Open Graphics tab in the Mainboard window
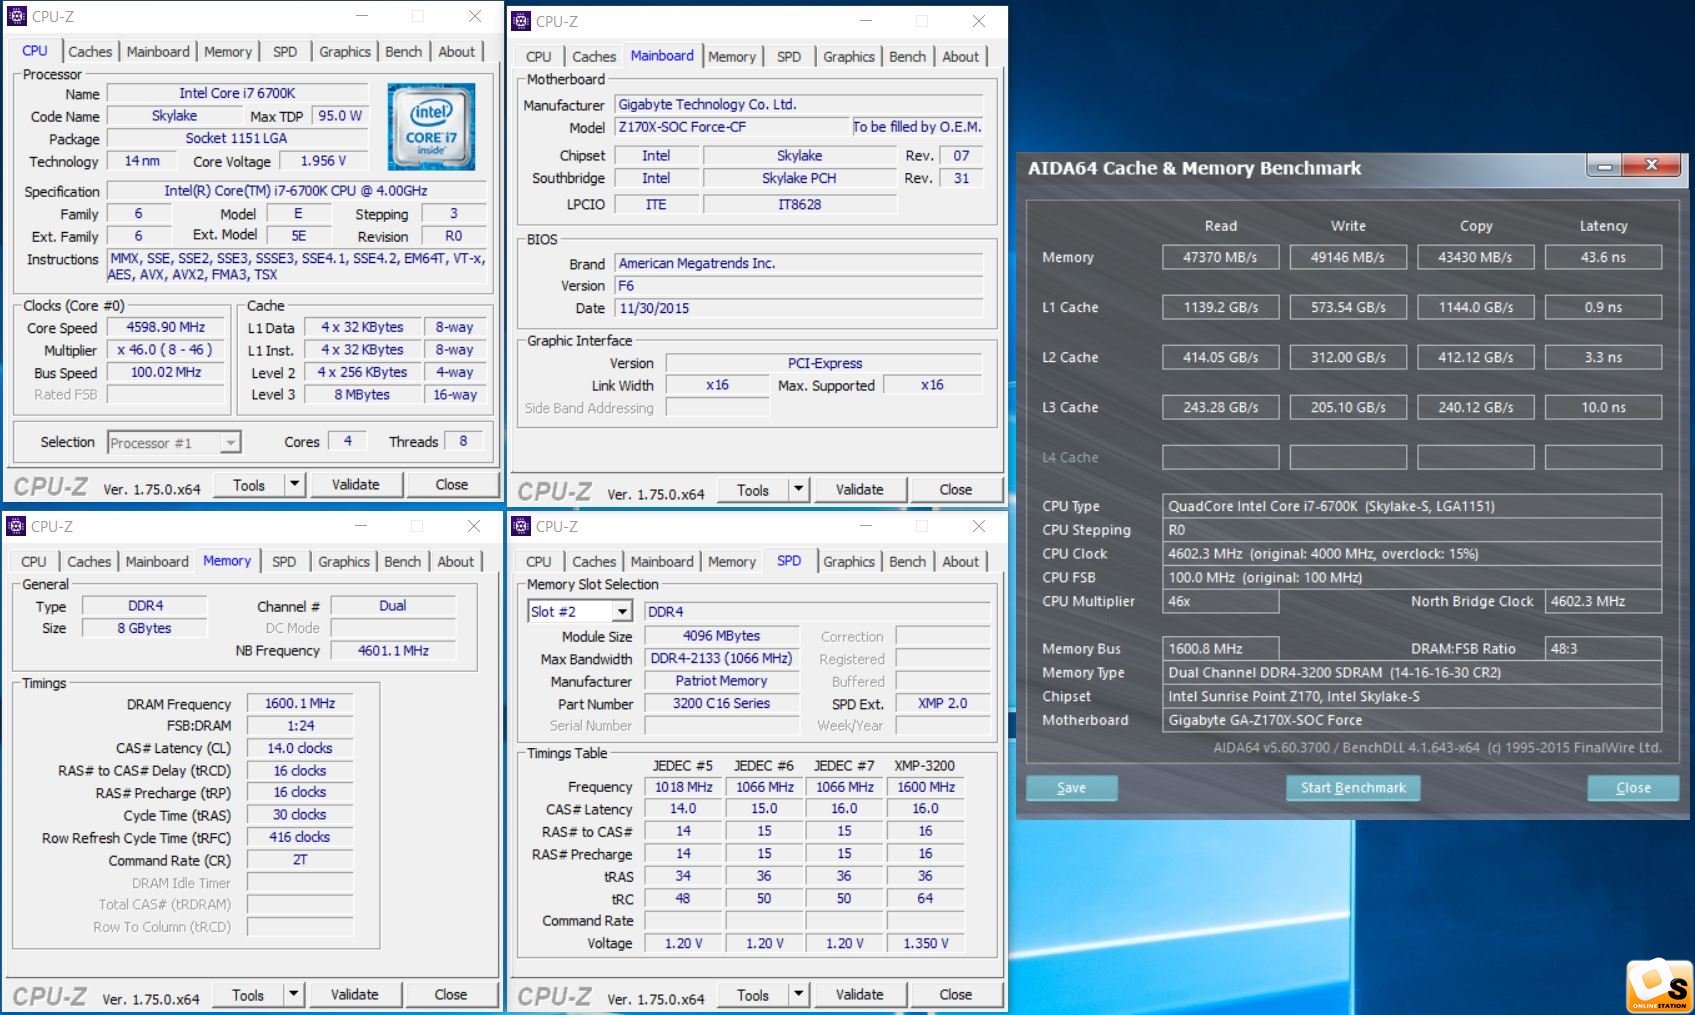This screenshot has width=1695, height=1015. [x=848, y=56]
